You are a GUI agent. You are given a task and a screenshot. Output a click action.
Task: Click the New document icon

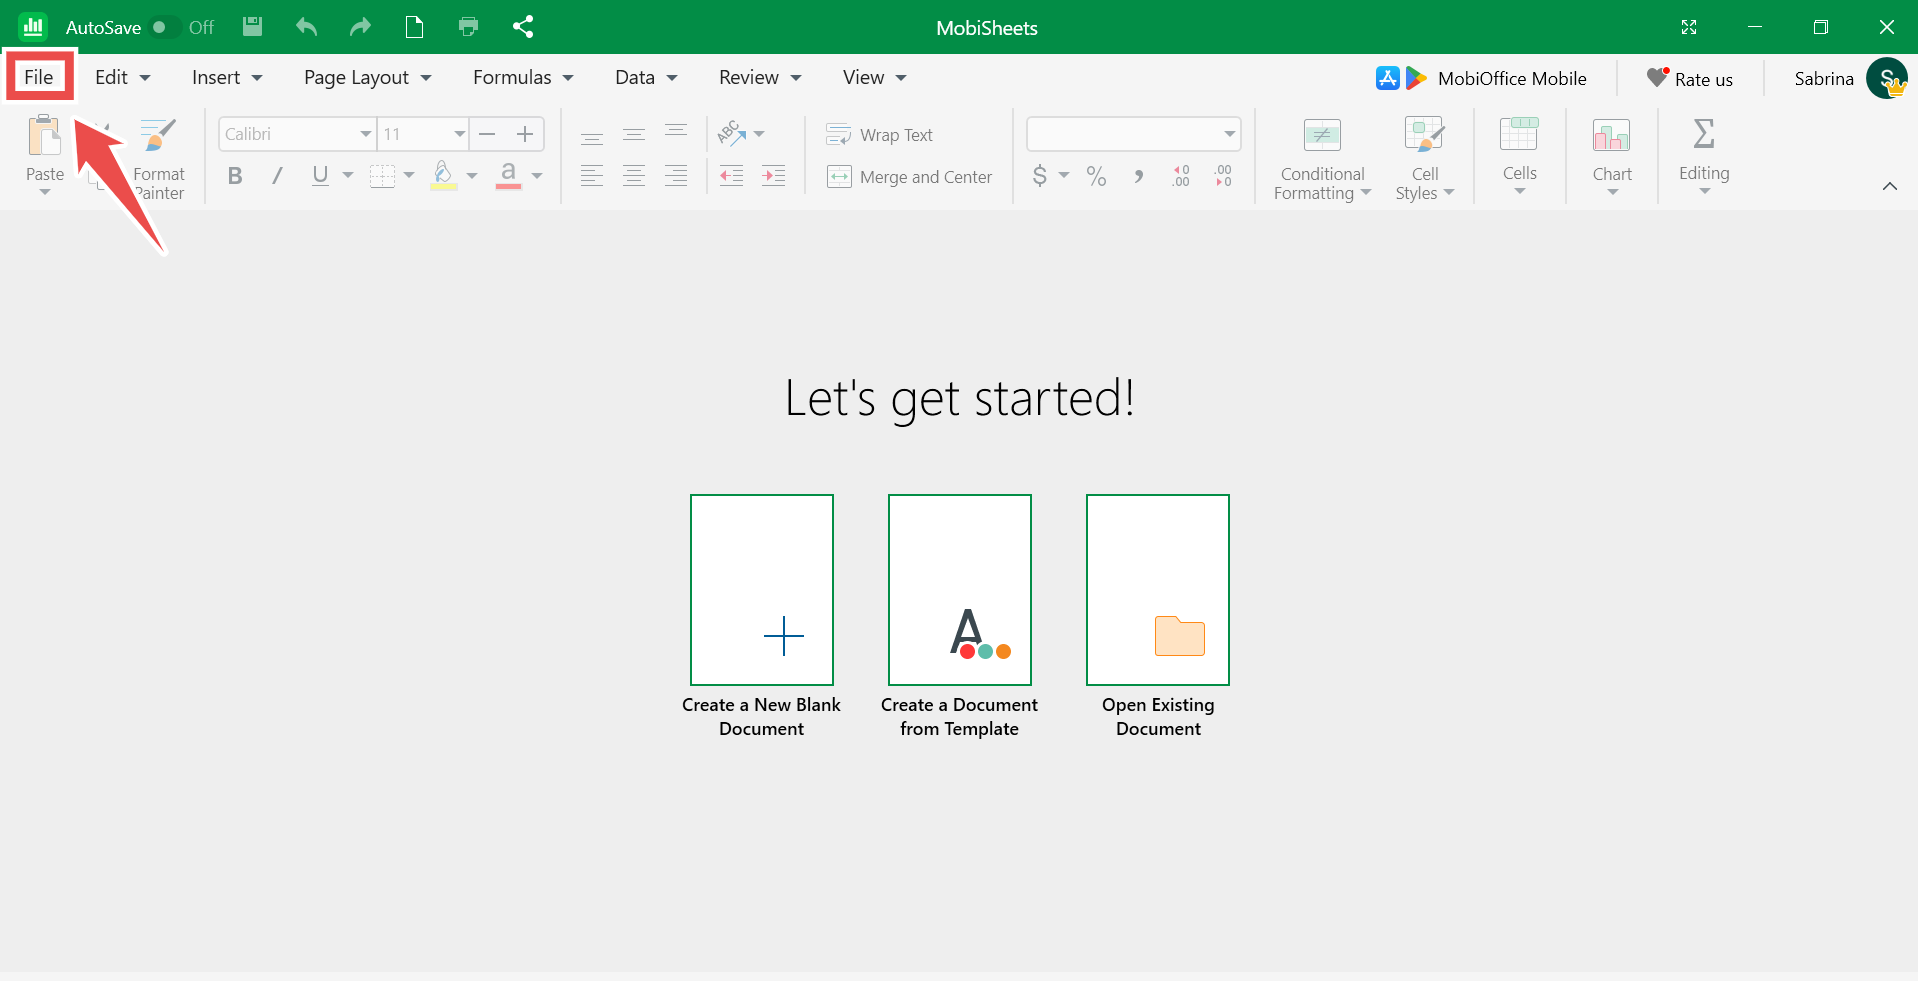click(x=414, y=27)
